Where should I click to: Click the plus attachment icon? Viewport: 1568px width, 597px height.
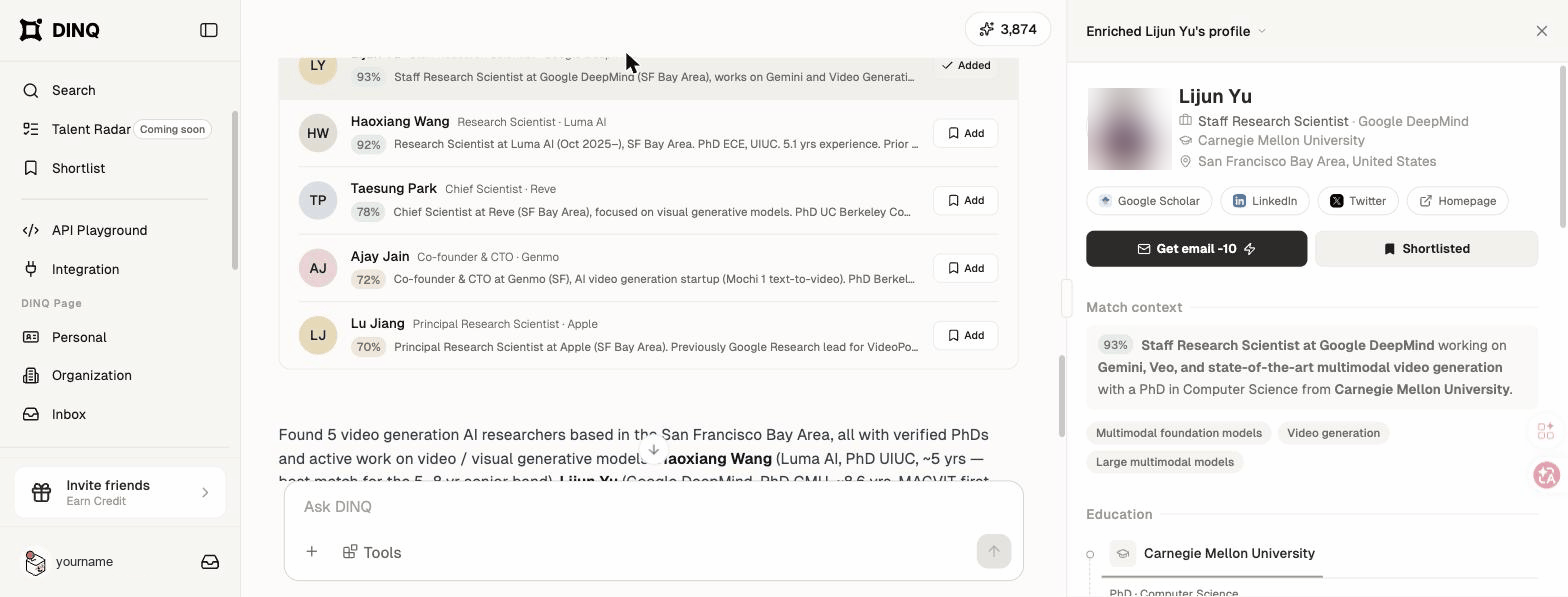312,552
